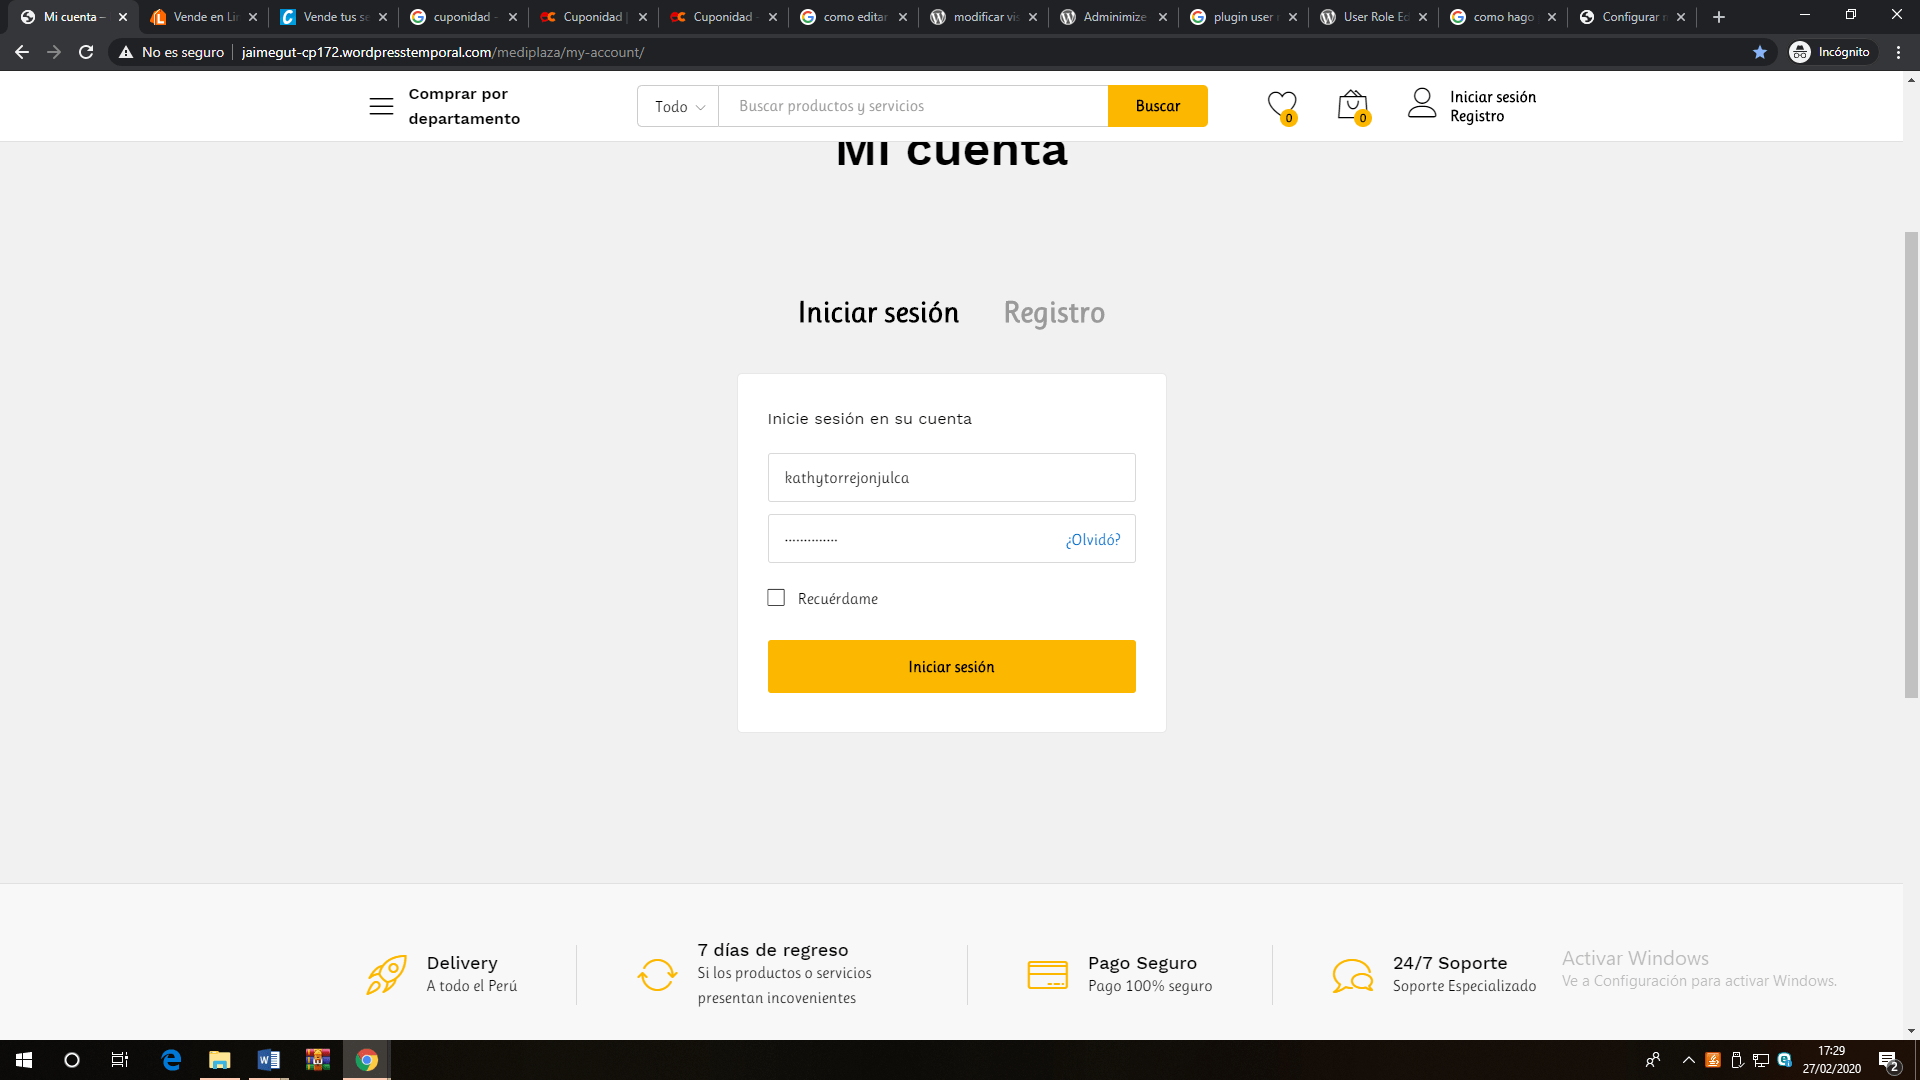Open the shopping bag cart icon
The width and height of the screenshot is (1920, 1080).
[x=1353, y=106]
